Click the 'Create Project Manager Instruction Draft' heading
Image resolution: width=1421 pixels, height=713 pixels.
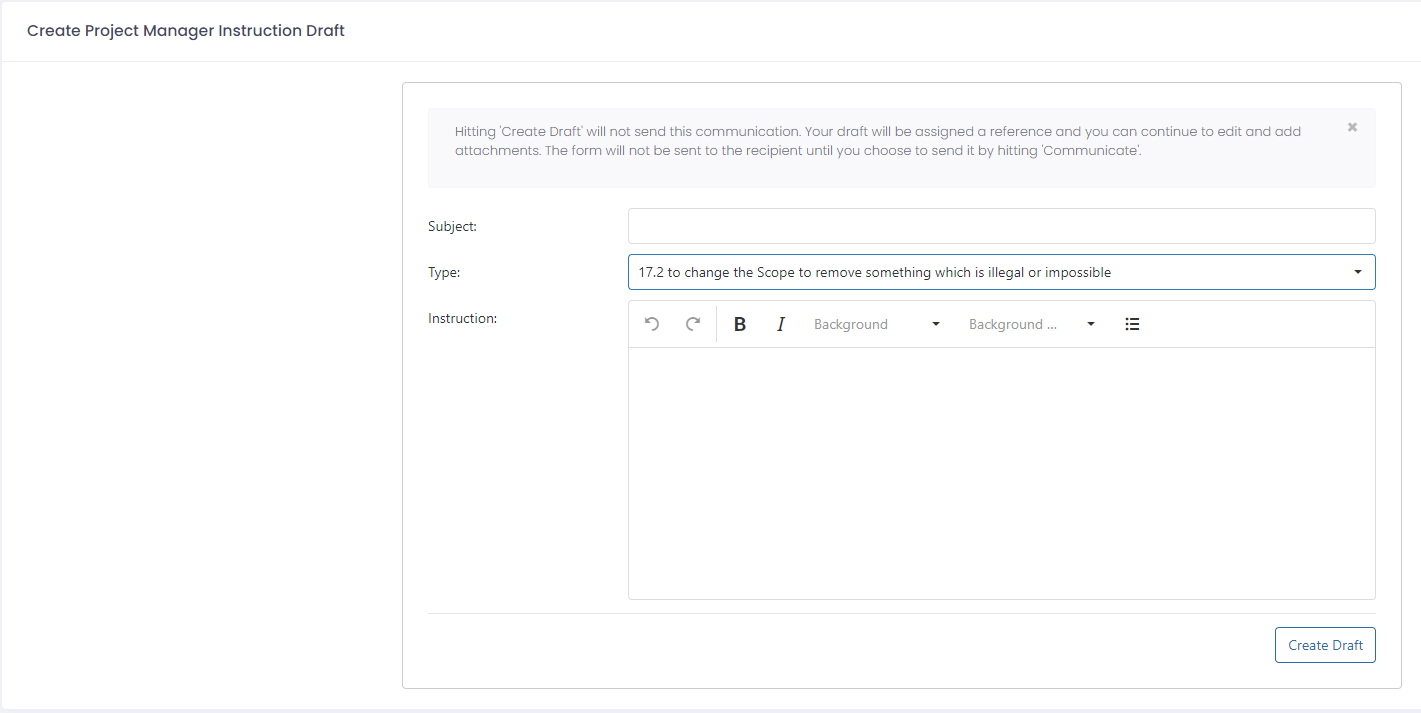186,31
